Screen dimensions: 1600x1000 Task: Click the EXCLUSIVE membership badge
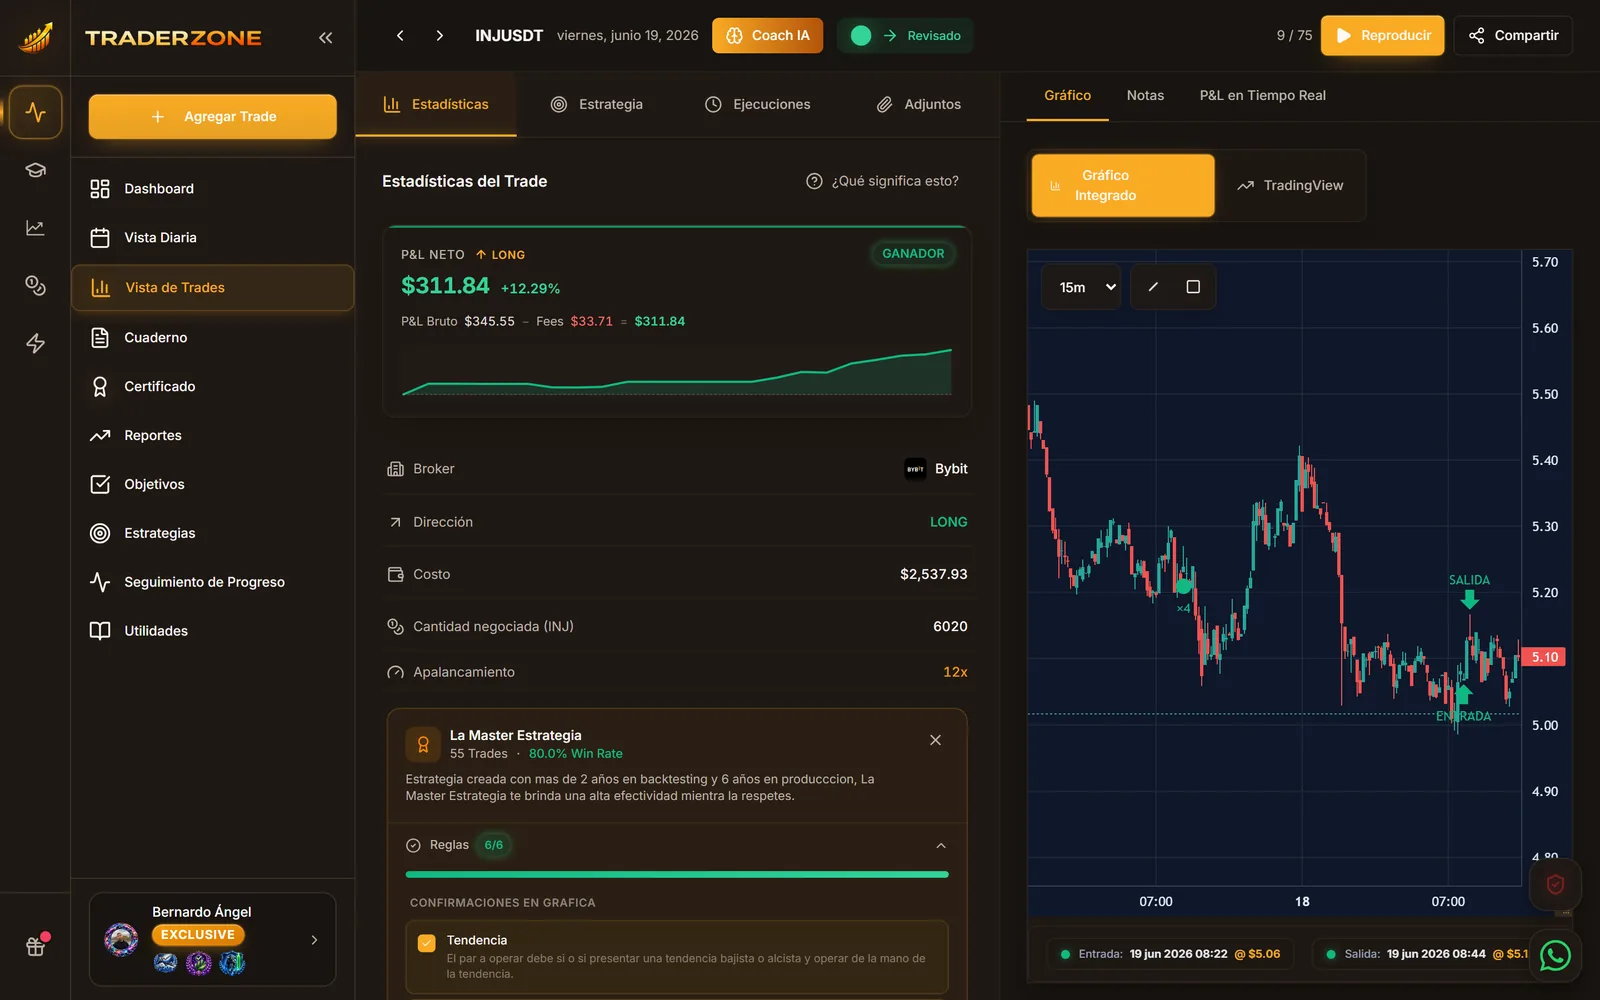coord(198,935)
